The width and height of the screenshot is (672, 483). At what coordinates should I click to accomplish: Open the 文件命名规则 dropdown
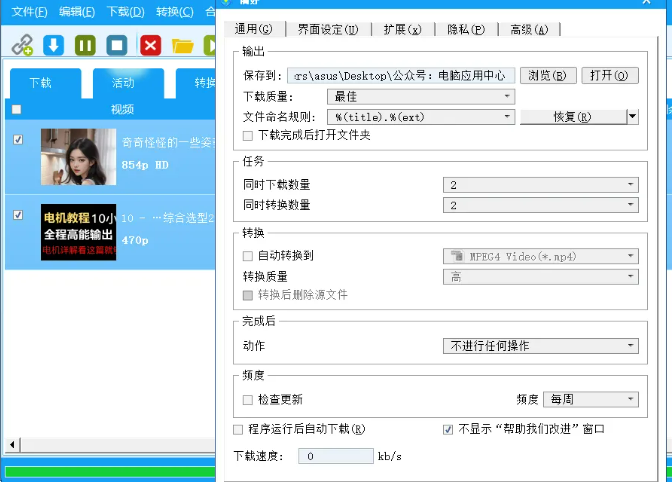click(x=421, y=117)
